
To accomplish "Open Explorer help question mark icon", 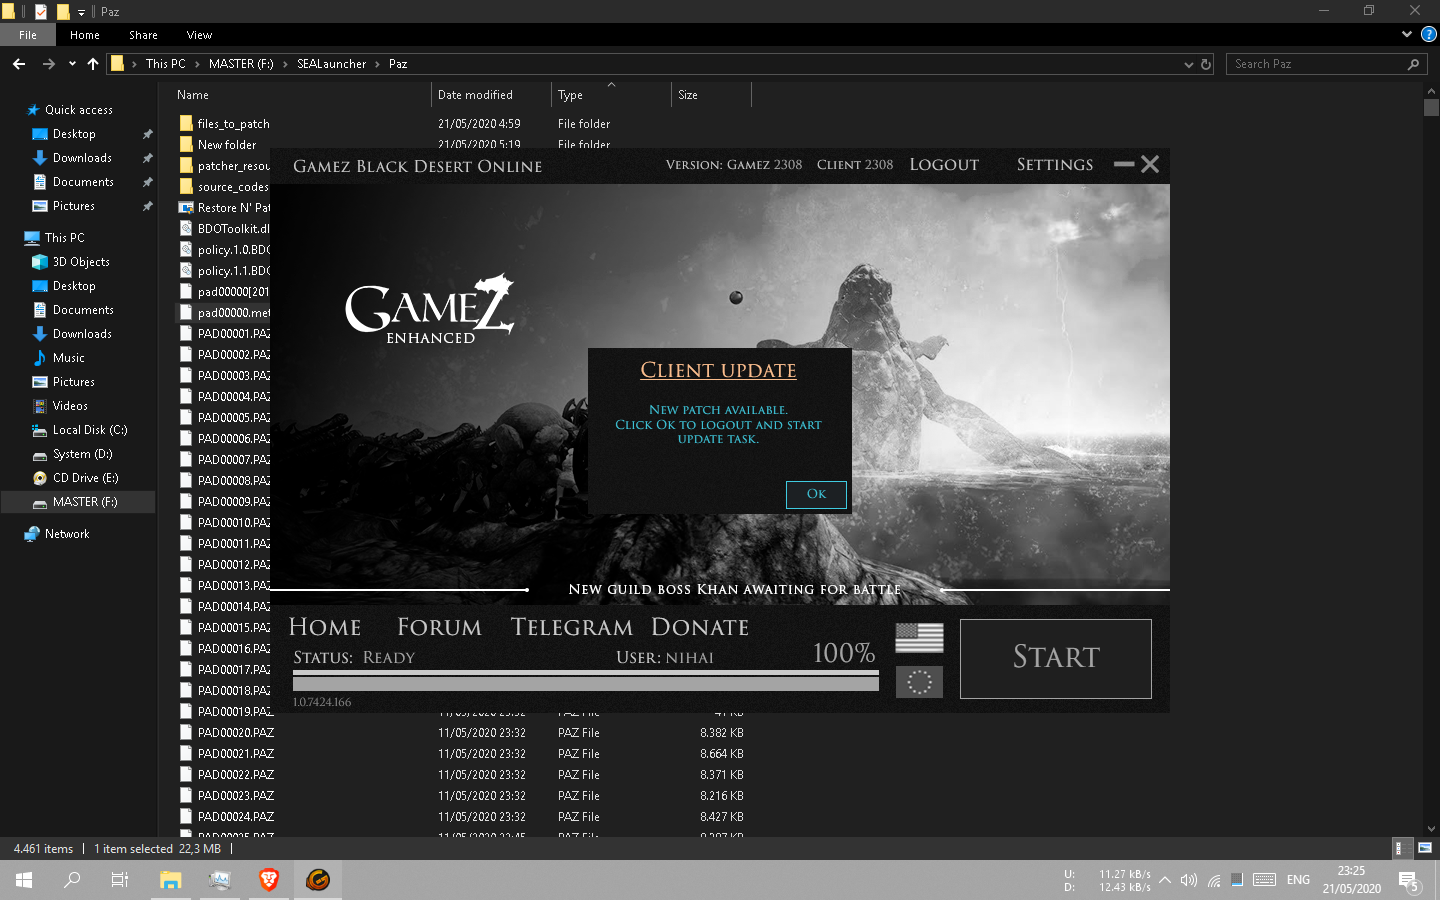I will pos(1428,34).
